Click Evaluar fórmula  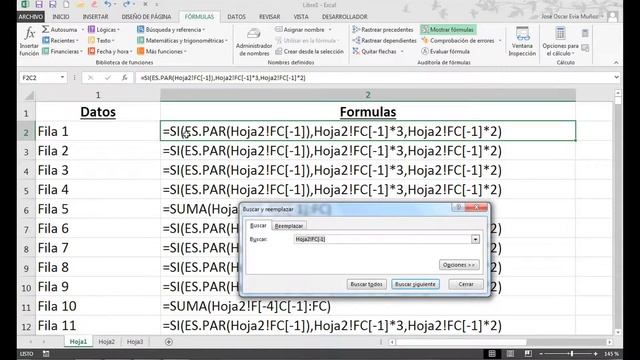(x=445, y=51)
